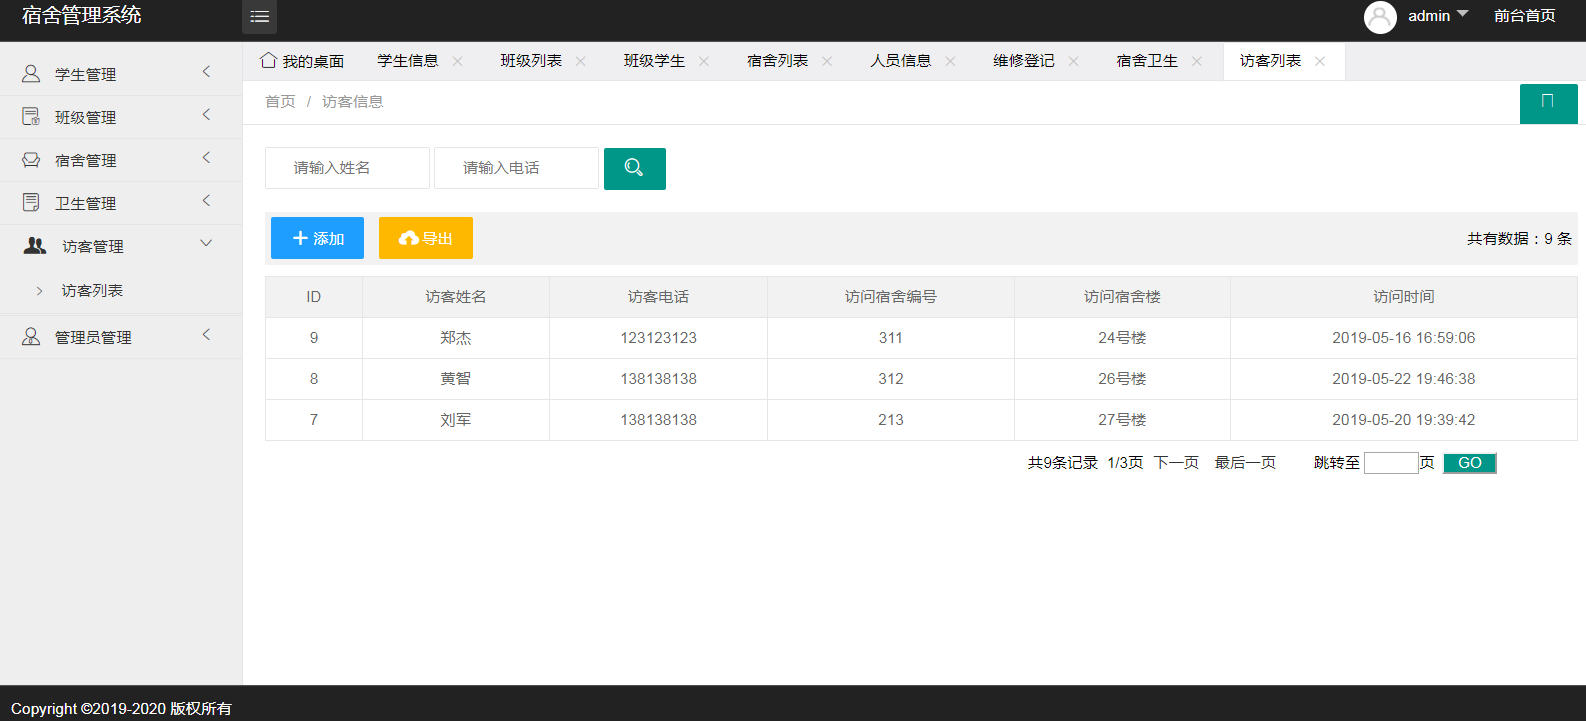
Task: Close the 班级学生 tab
Action: coord(704,61)
